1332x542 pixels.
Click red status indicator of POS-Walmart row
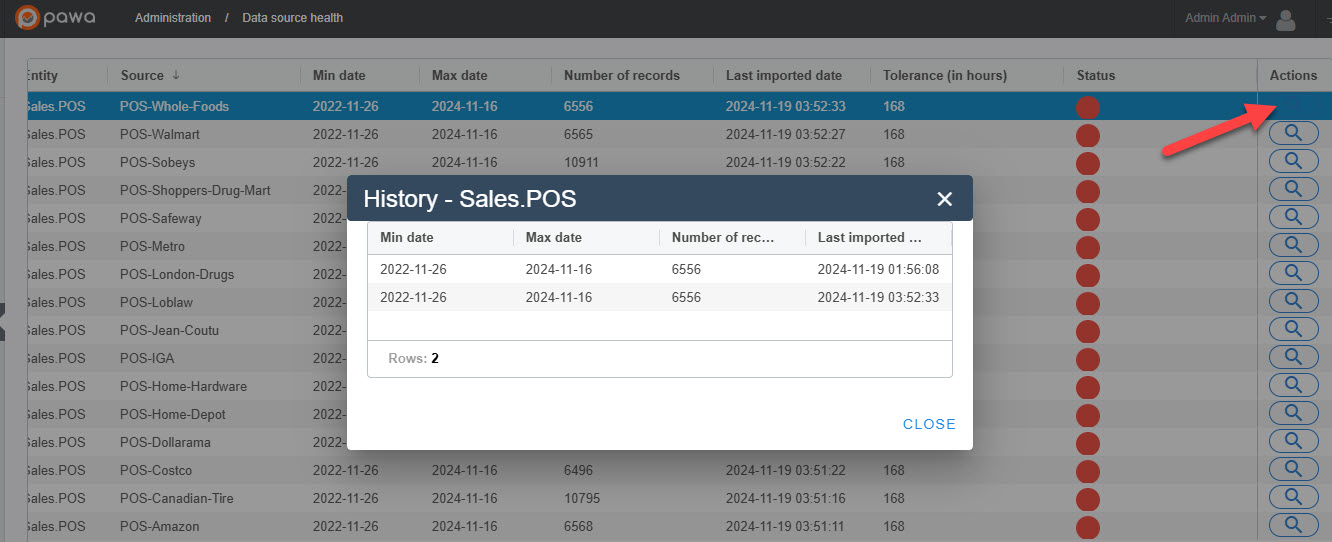1087,134
